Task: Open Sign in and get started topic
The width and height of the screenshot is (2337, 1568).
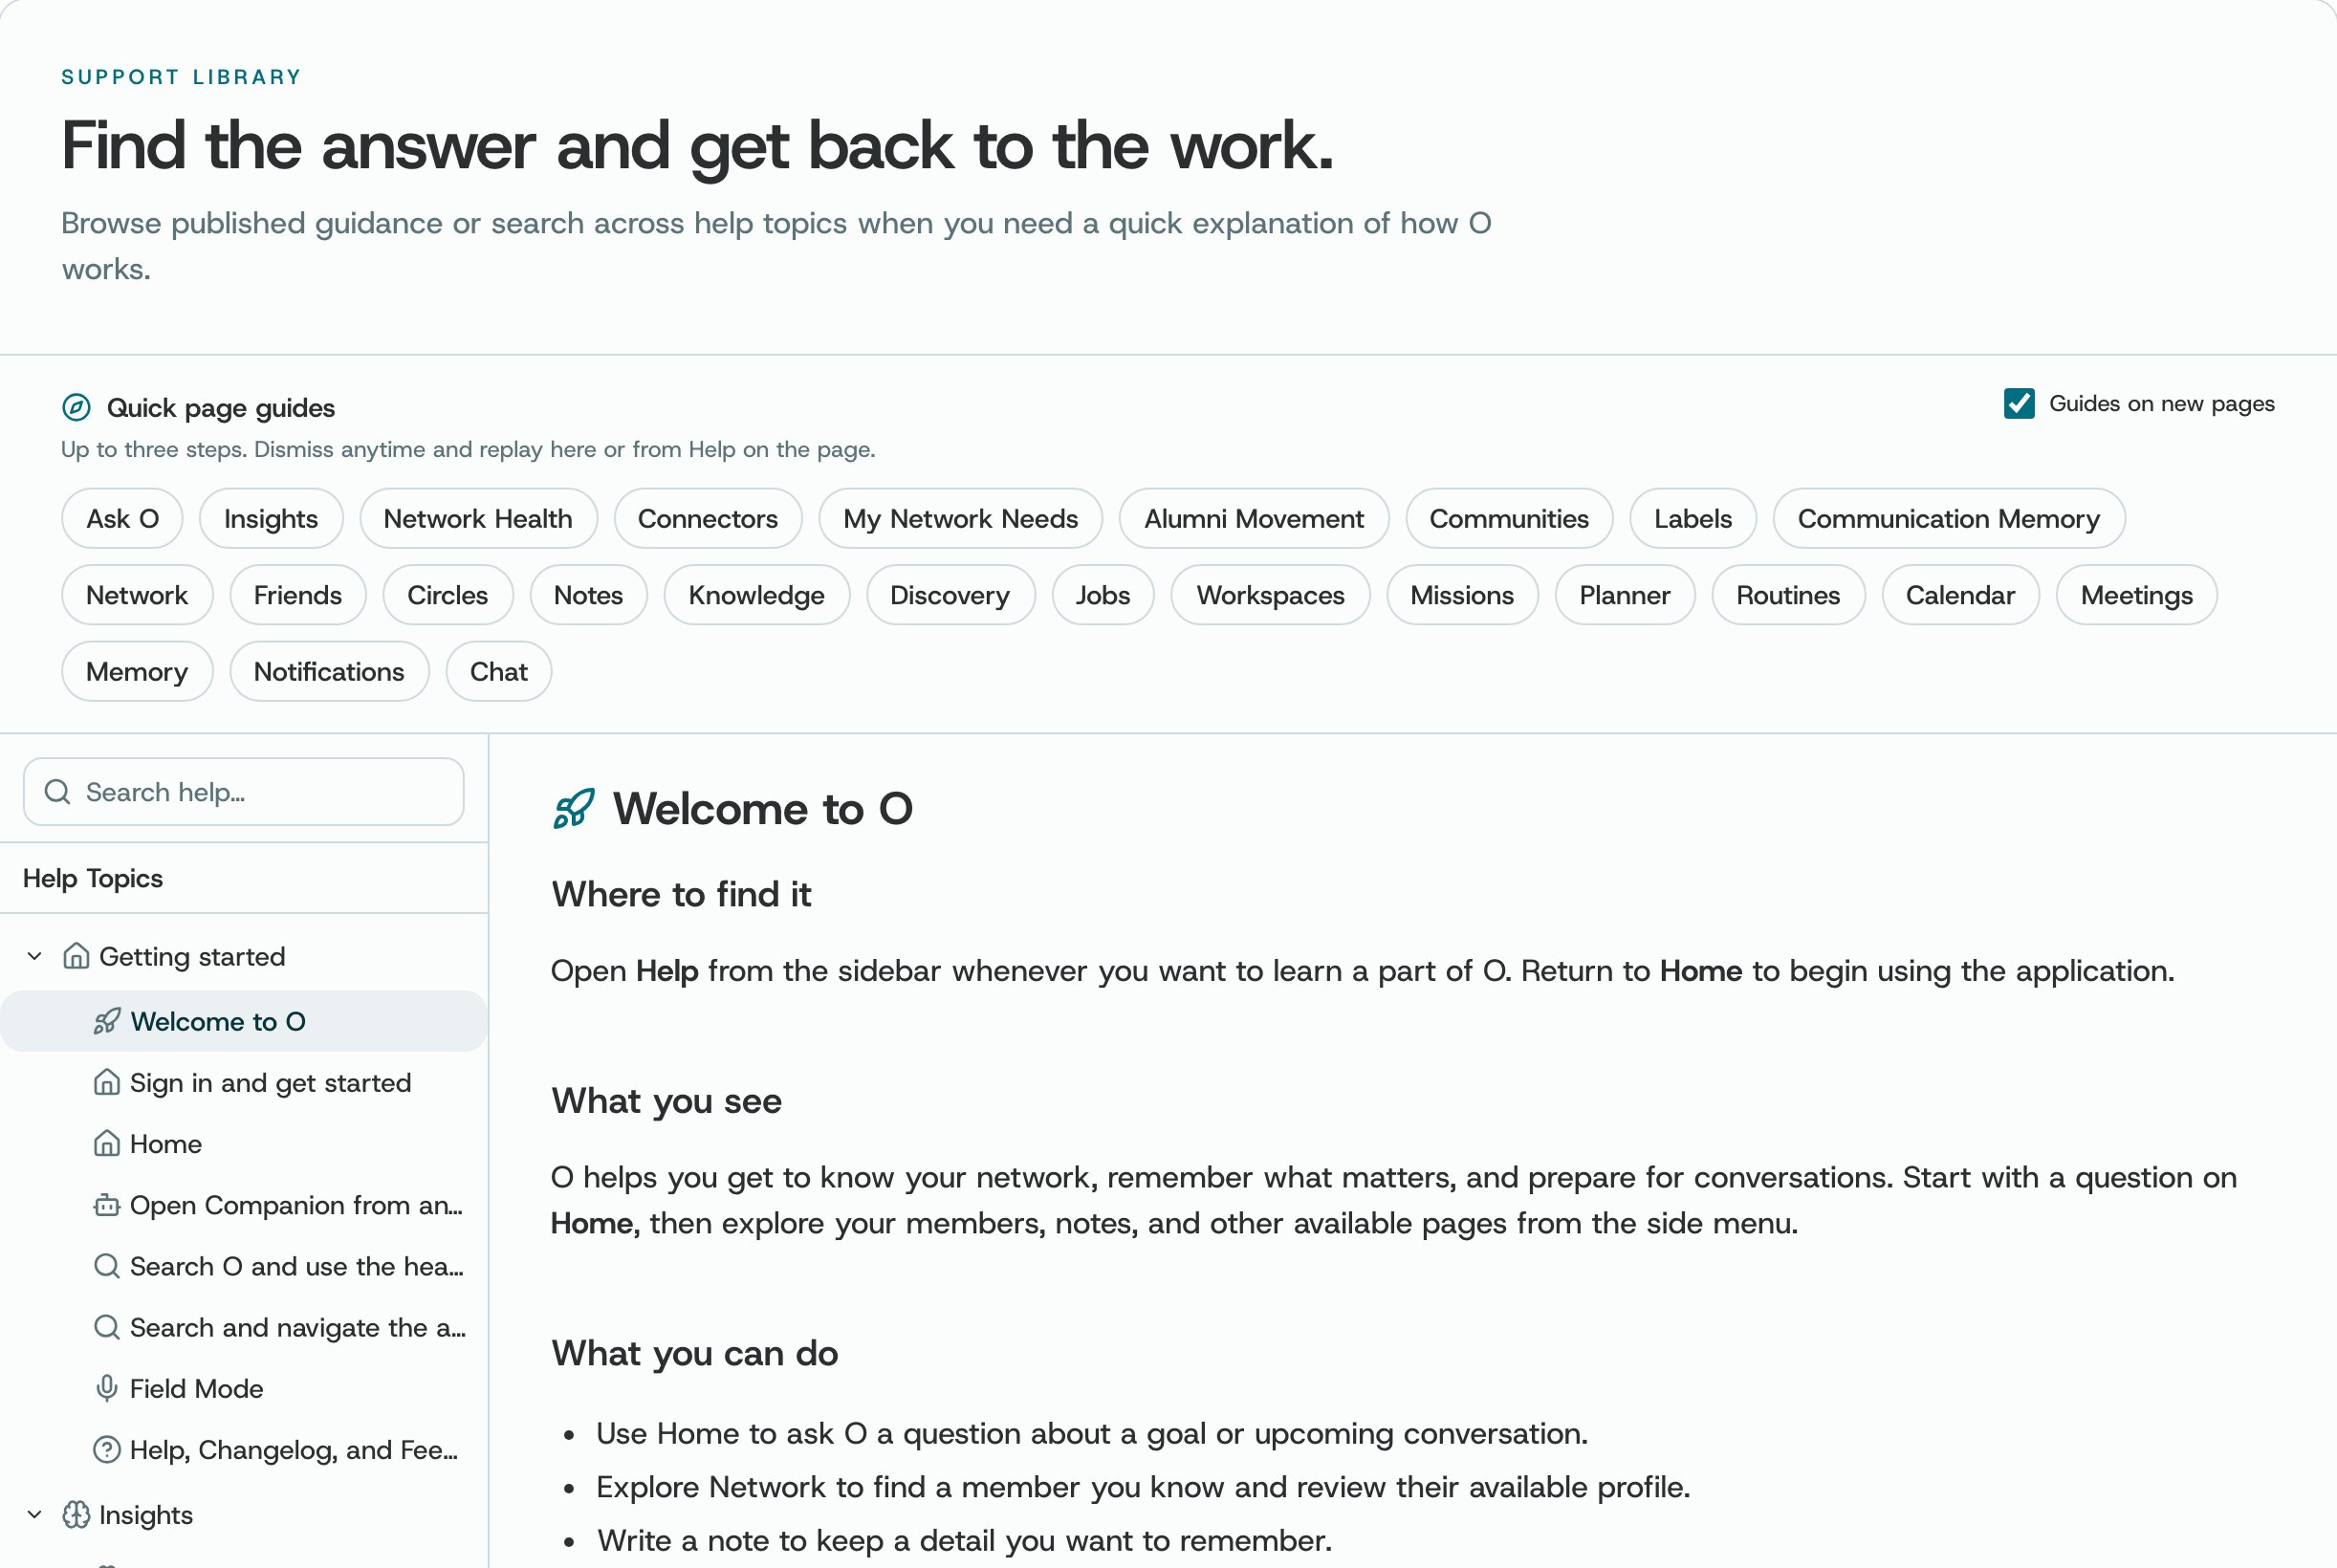Action: [x=244, y=1083]
